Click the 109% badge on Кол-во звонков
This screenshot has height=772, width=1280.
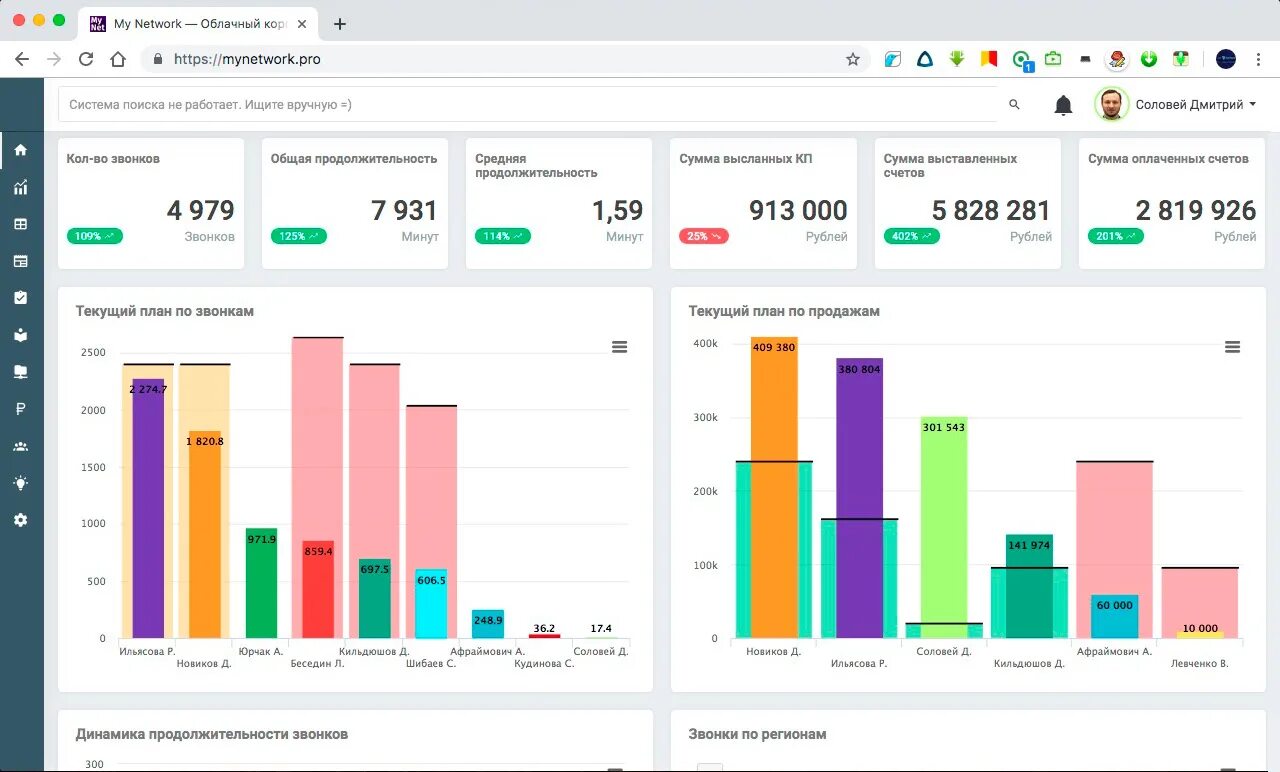click(x=95, y=236)
